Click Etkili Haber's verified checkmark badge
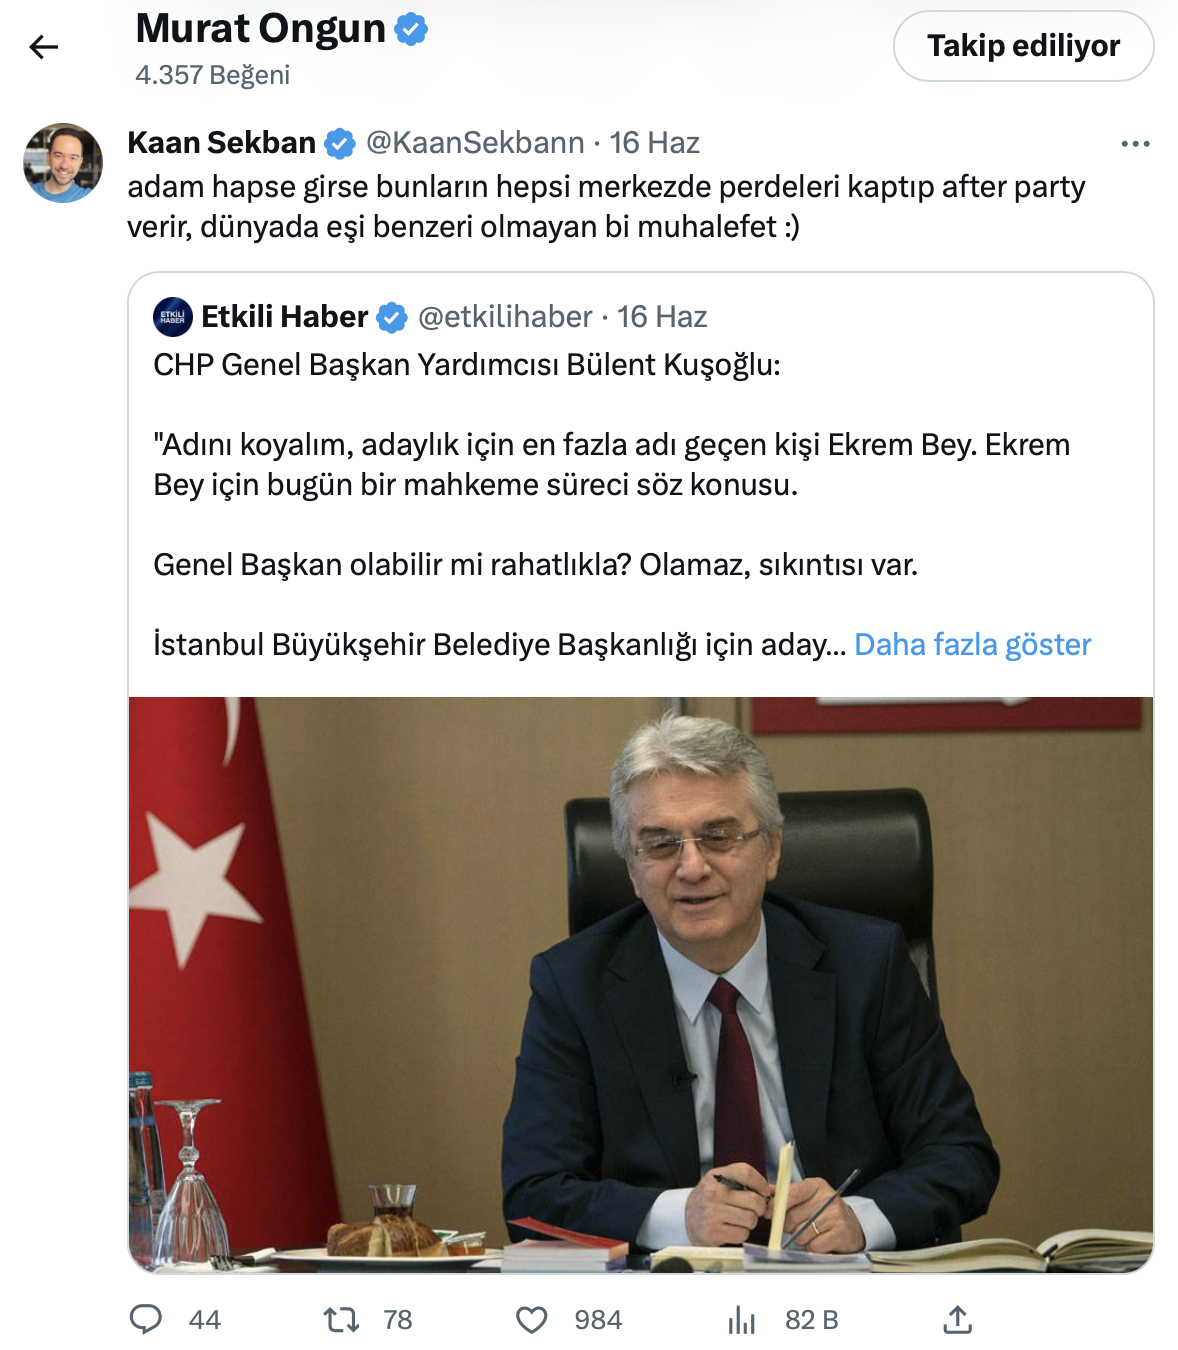Viewport: 1178px width, 1350px height. point(391,318)
